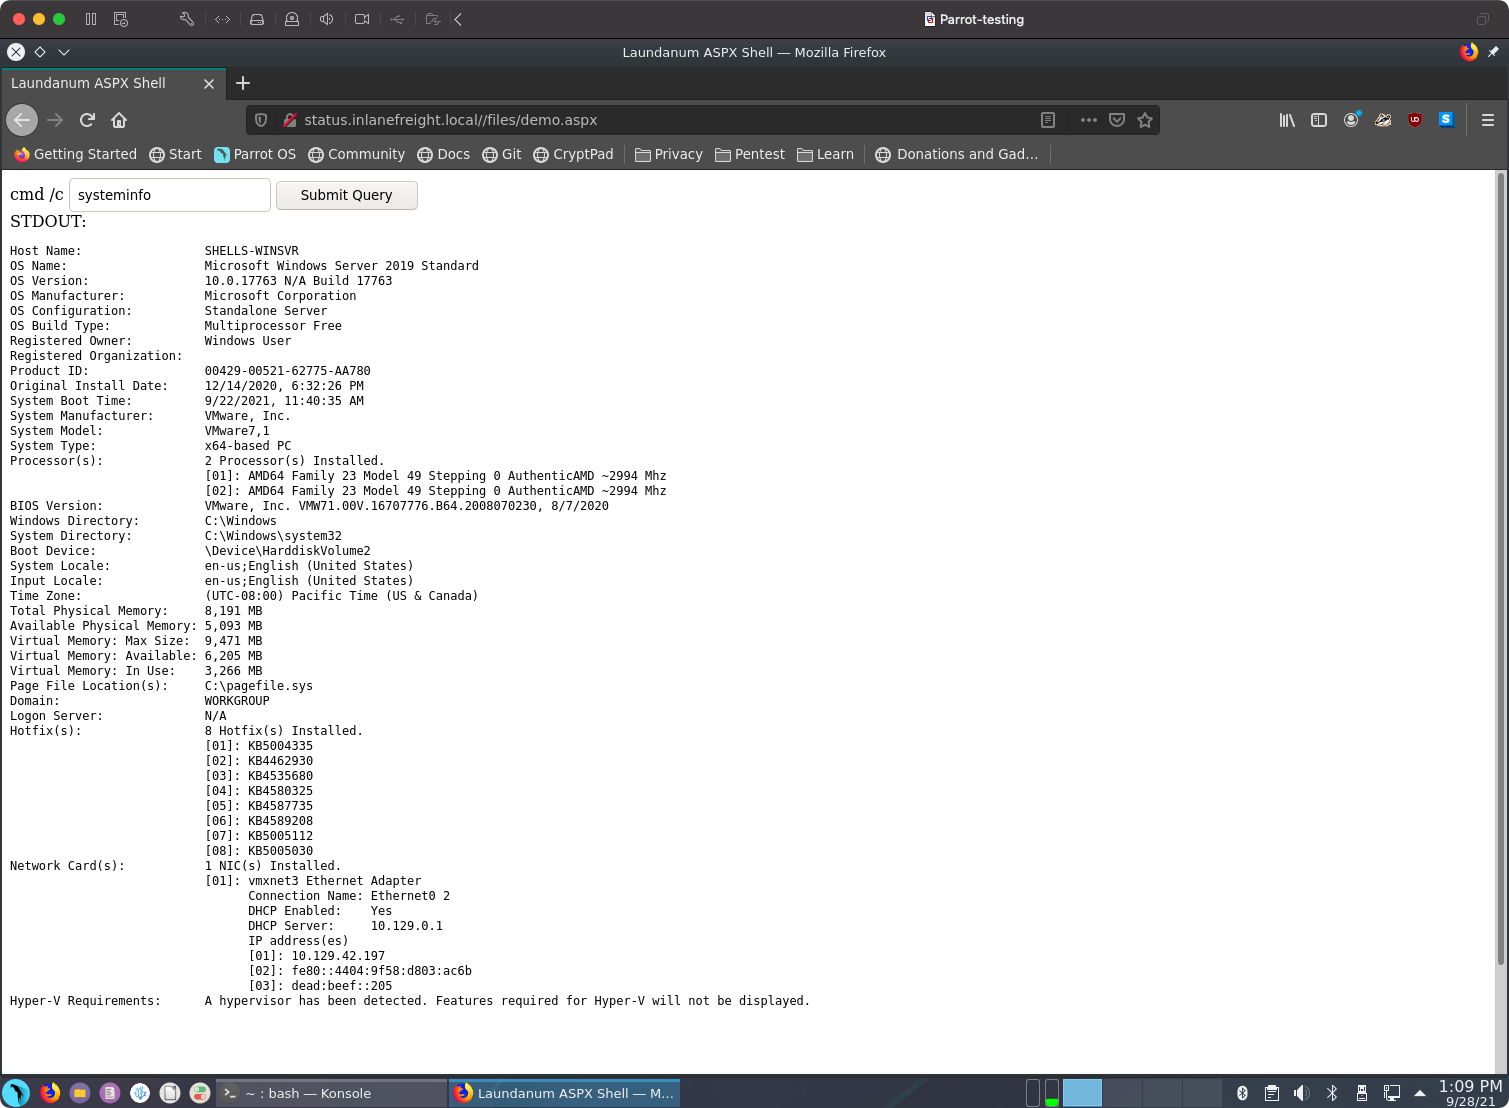The image size is (1509, 1108).
Task: Take a snapshot of the virtual machine
Action: coord(121,19)
